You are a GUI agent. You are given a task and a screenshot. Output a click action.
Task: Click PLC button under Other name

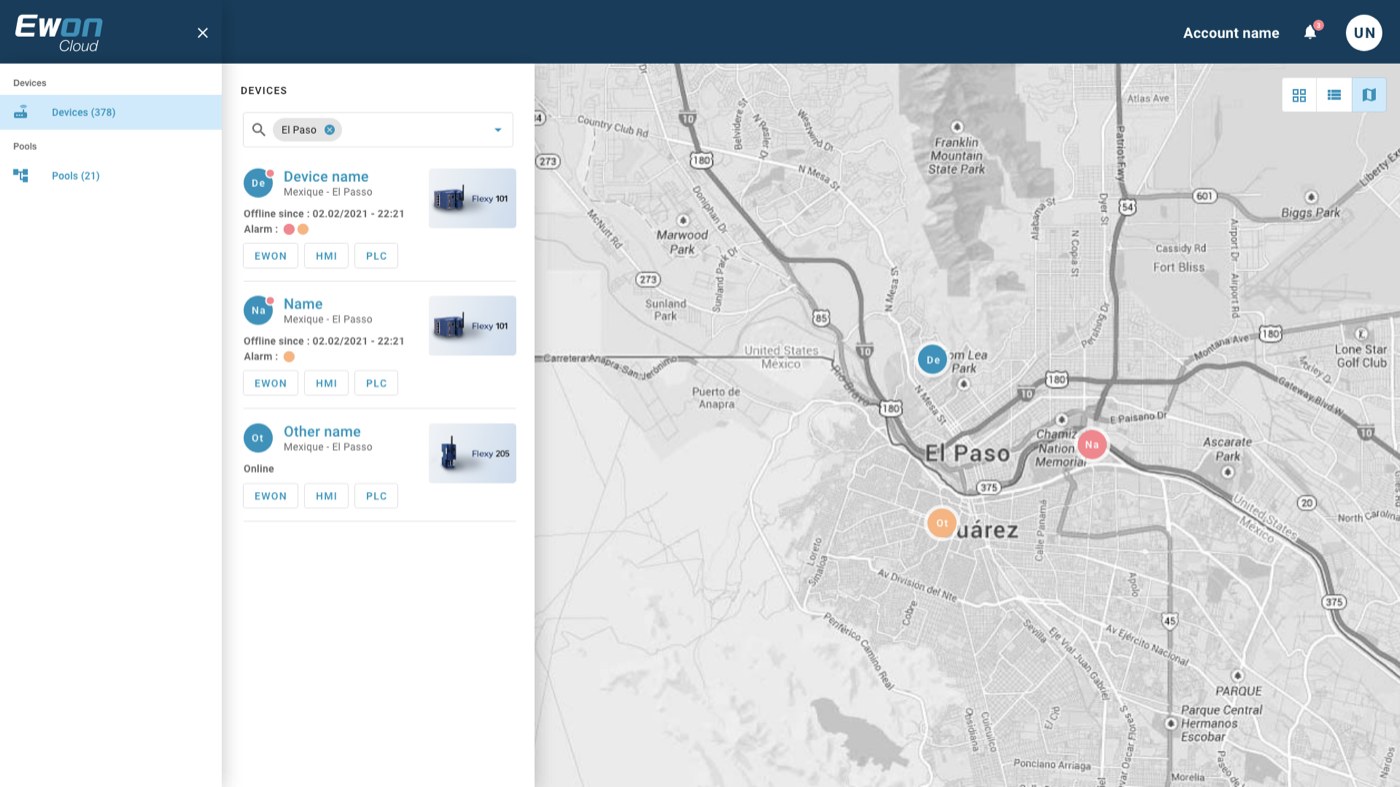[x=376, y=496]
